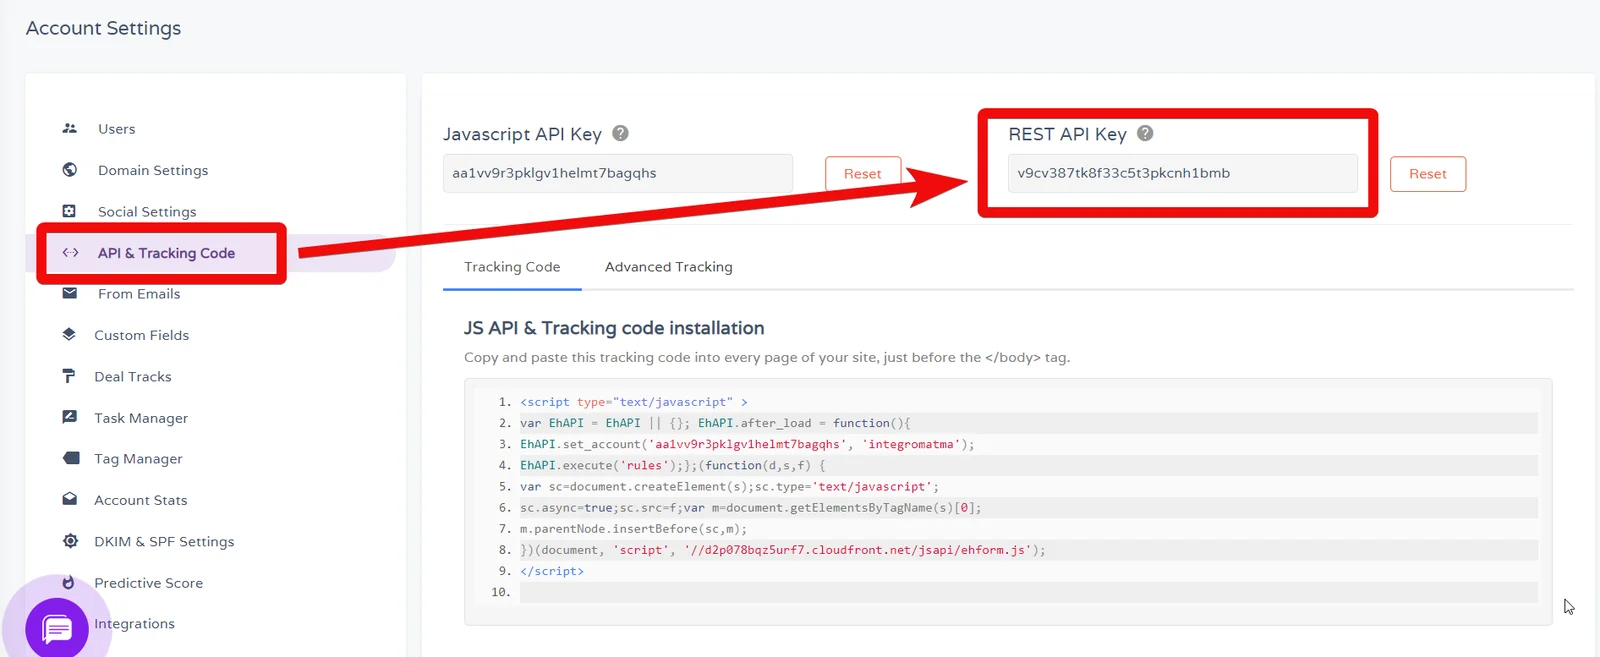The image size is (1600, 657).
Task: Click the API & Tracking Code brackets icon
Action: 70,253
